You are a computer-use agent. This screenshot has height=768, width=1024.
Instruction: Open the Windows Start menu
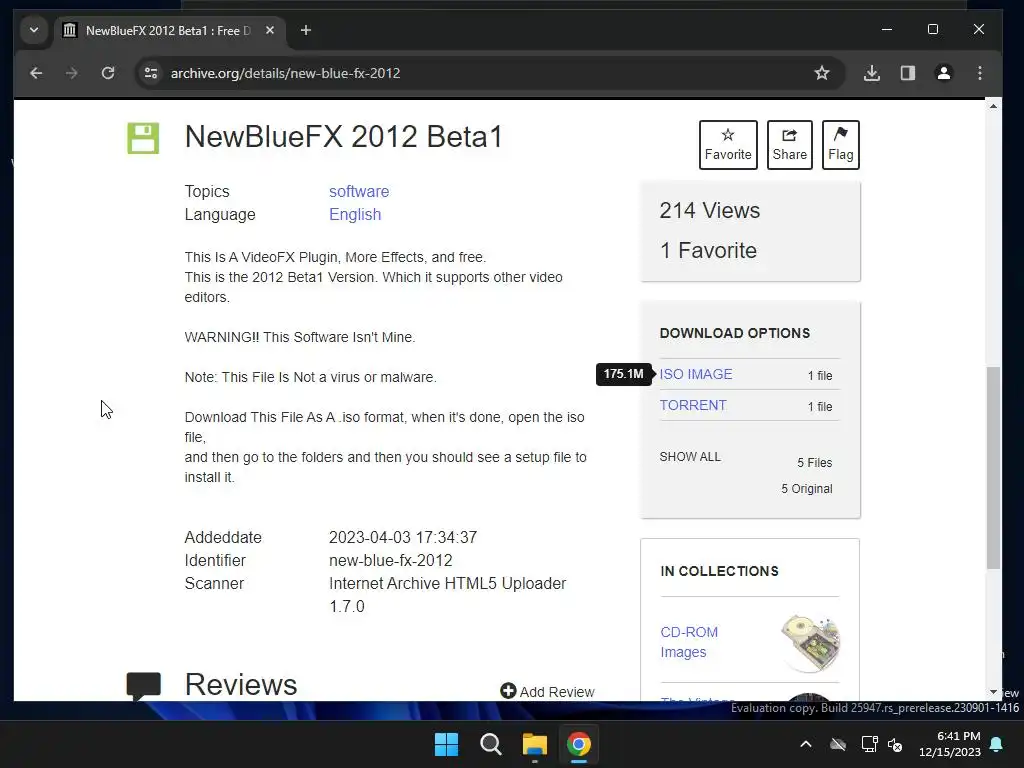(447, 744)
